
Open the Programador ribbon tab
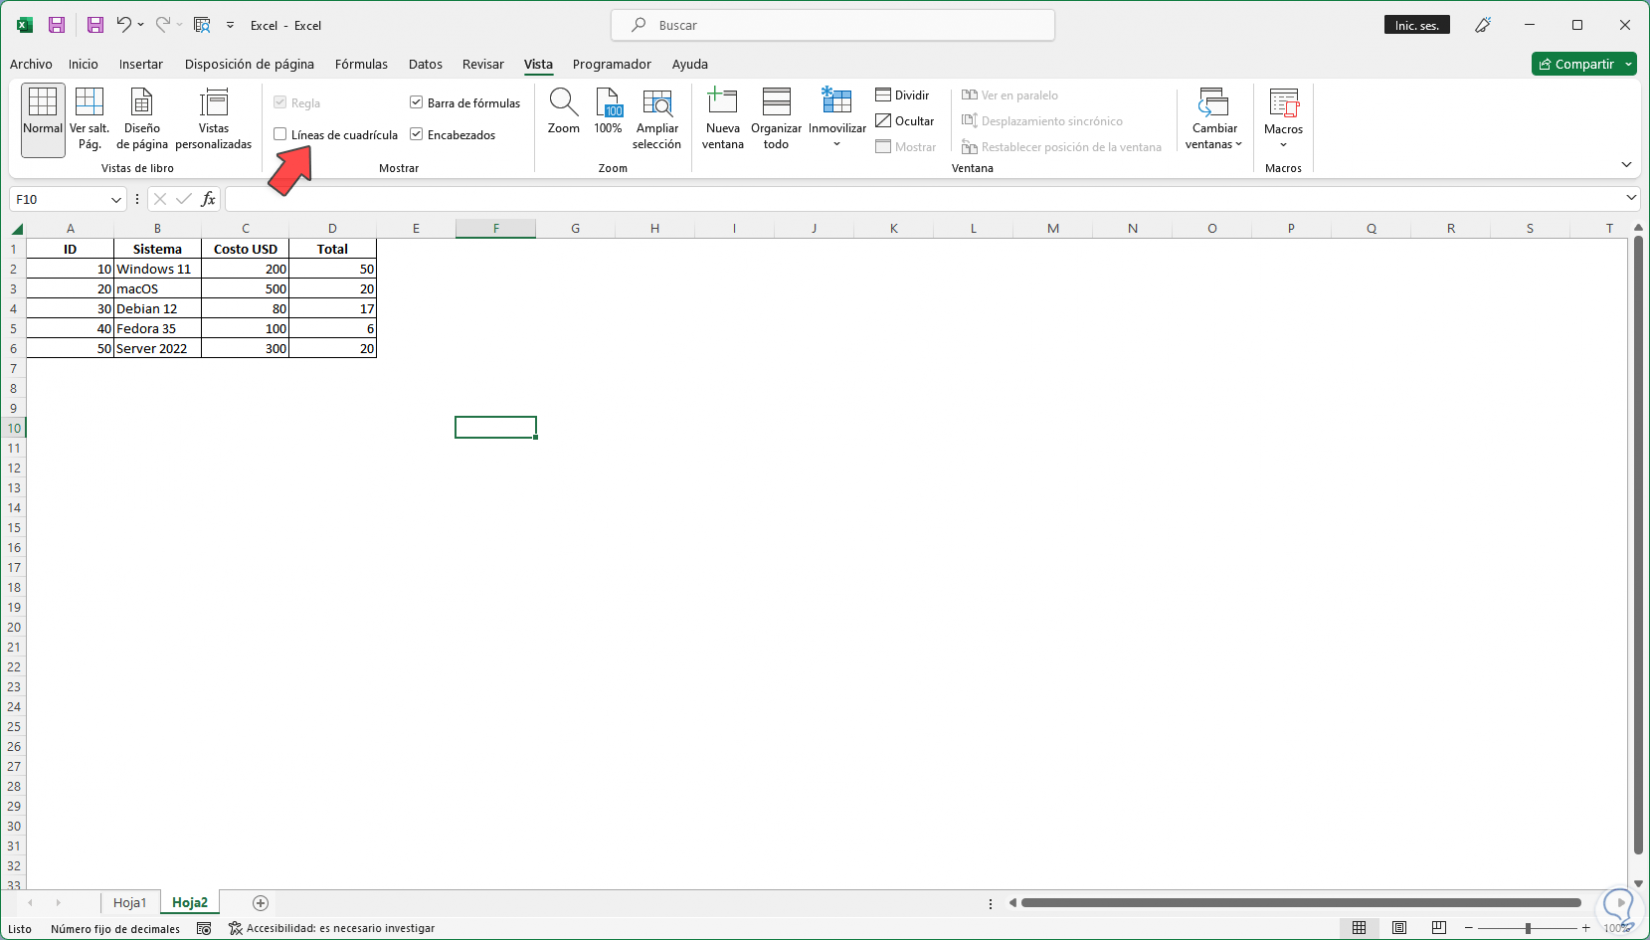[x=612, y=64]
